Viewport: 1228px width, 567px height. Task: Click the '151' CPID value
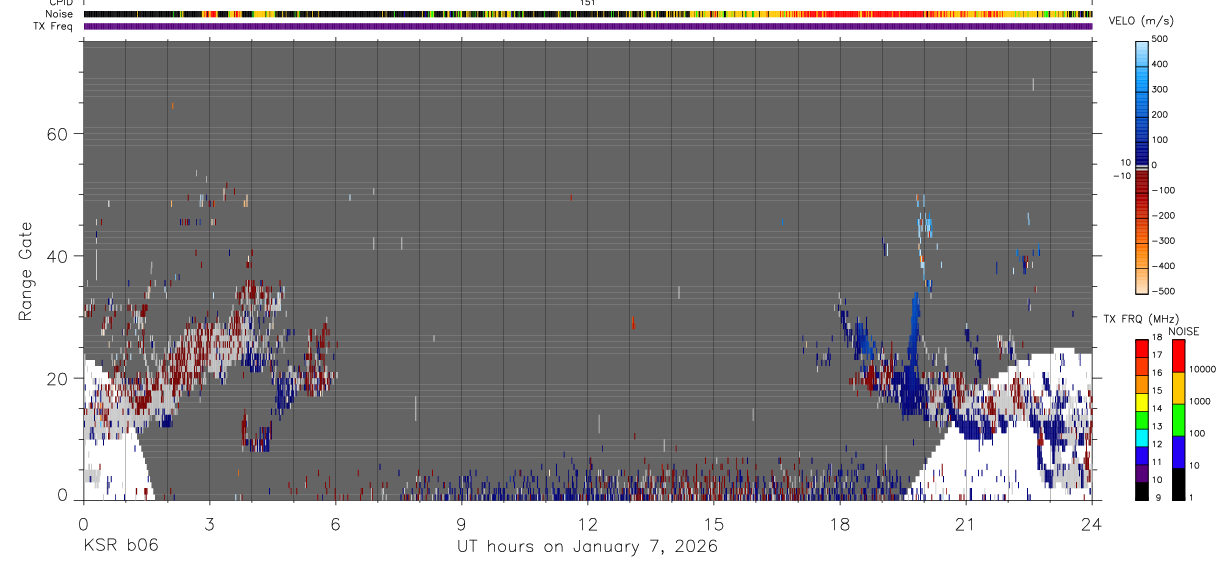click(588, 3)
